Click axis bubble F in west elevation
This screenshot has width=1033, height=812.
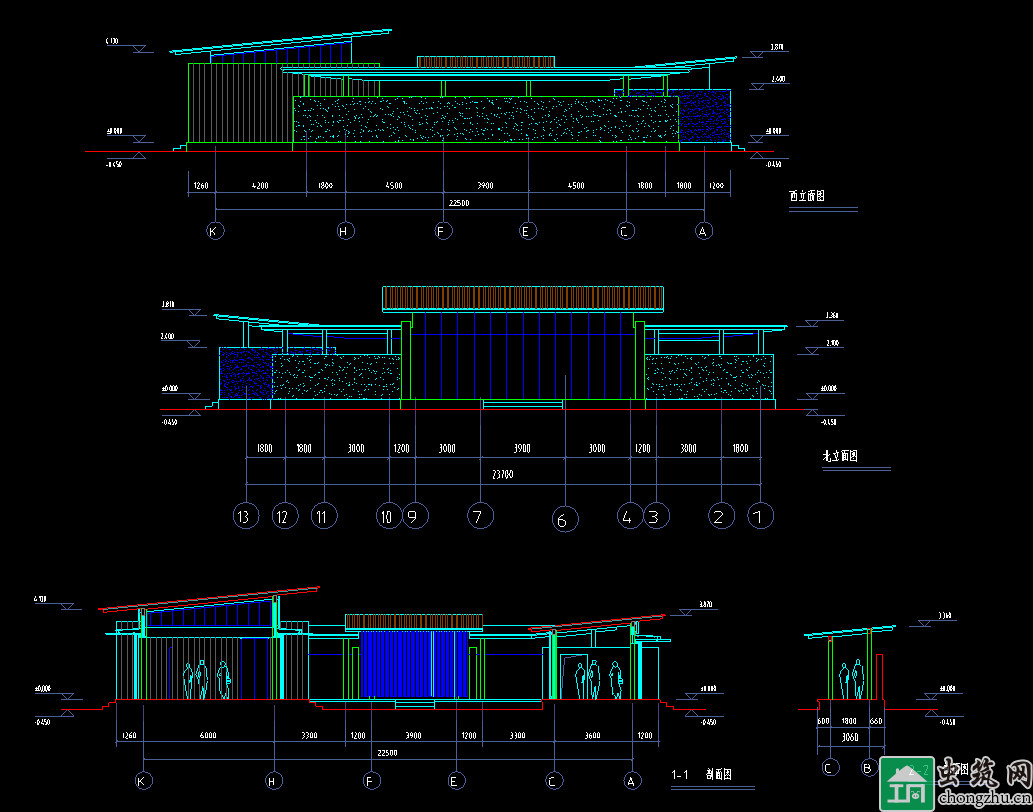pyautogui.click(x=444, y=231)
